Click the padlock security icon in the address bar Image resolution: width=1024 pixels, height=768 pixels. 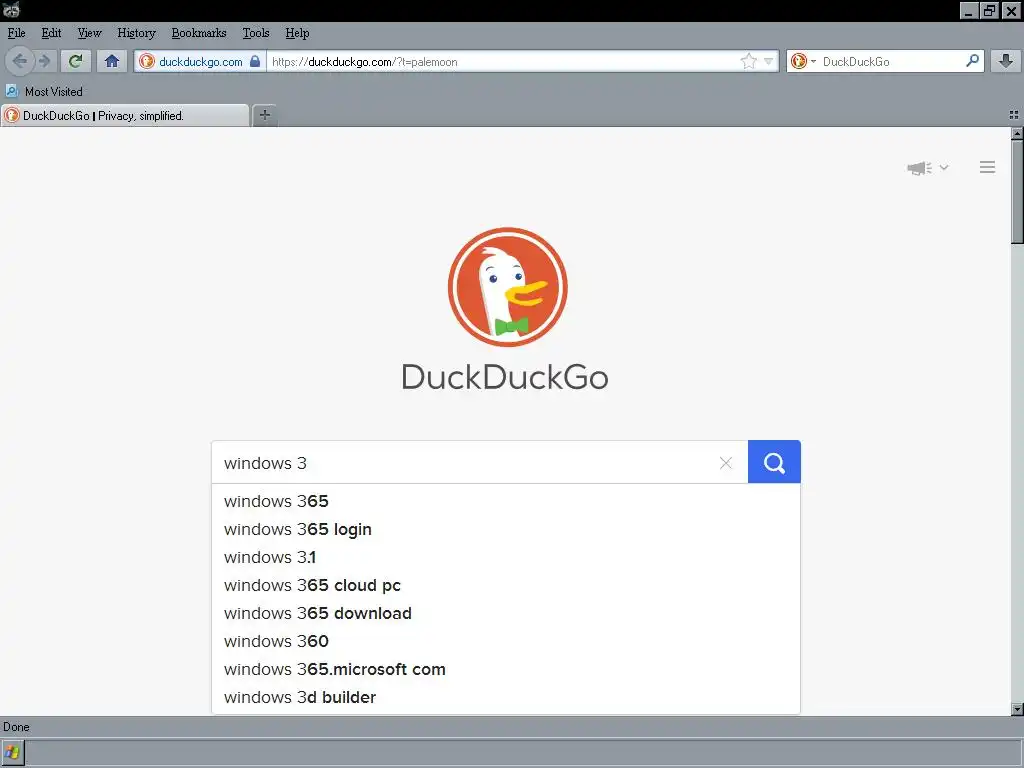tap(255, 61)
